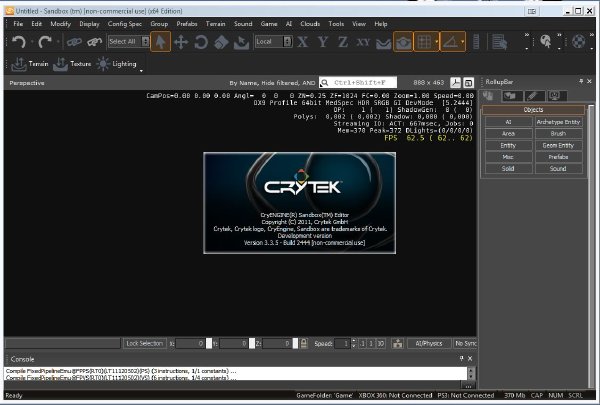Screen dimensions: 600x405
Task: Click the Sound object button
Action: pyautogui.click(x=558, y=169)
